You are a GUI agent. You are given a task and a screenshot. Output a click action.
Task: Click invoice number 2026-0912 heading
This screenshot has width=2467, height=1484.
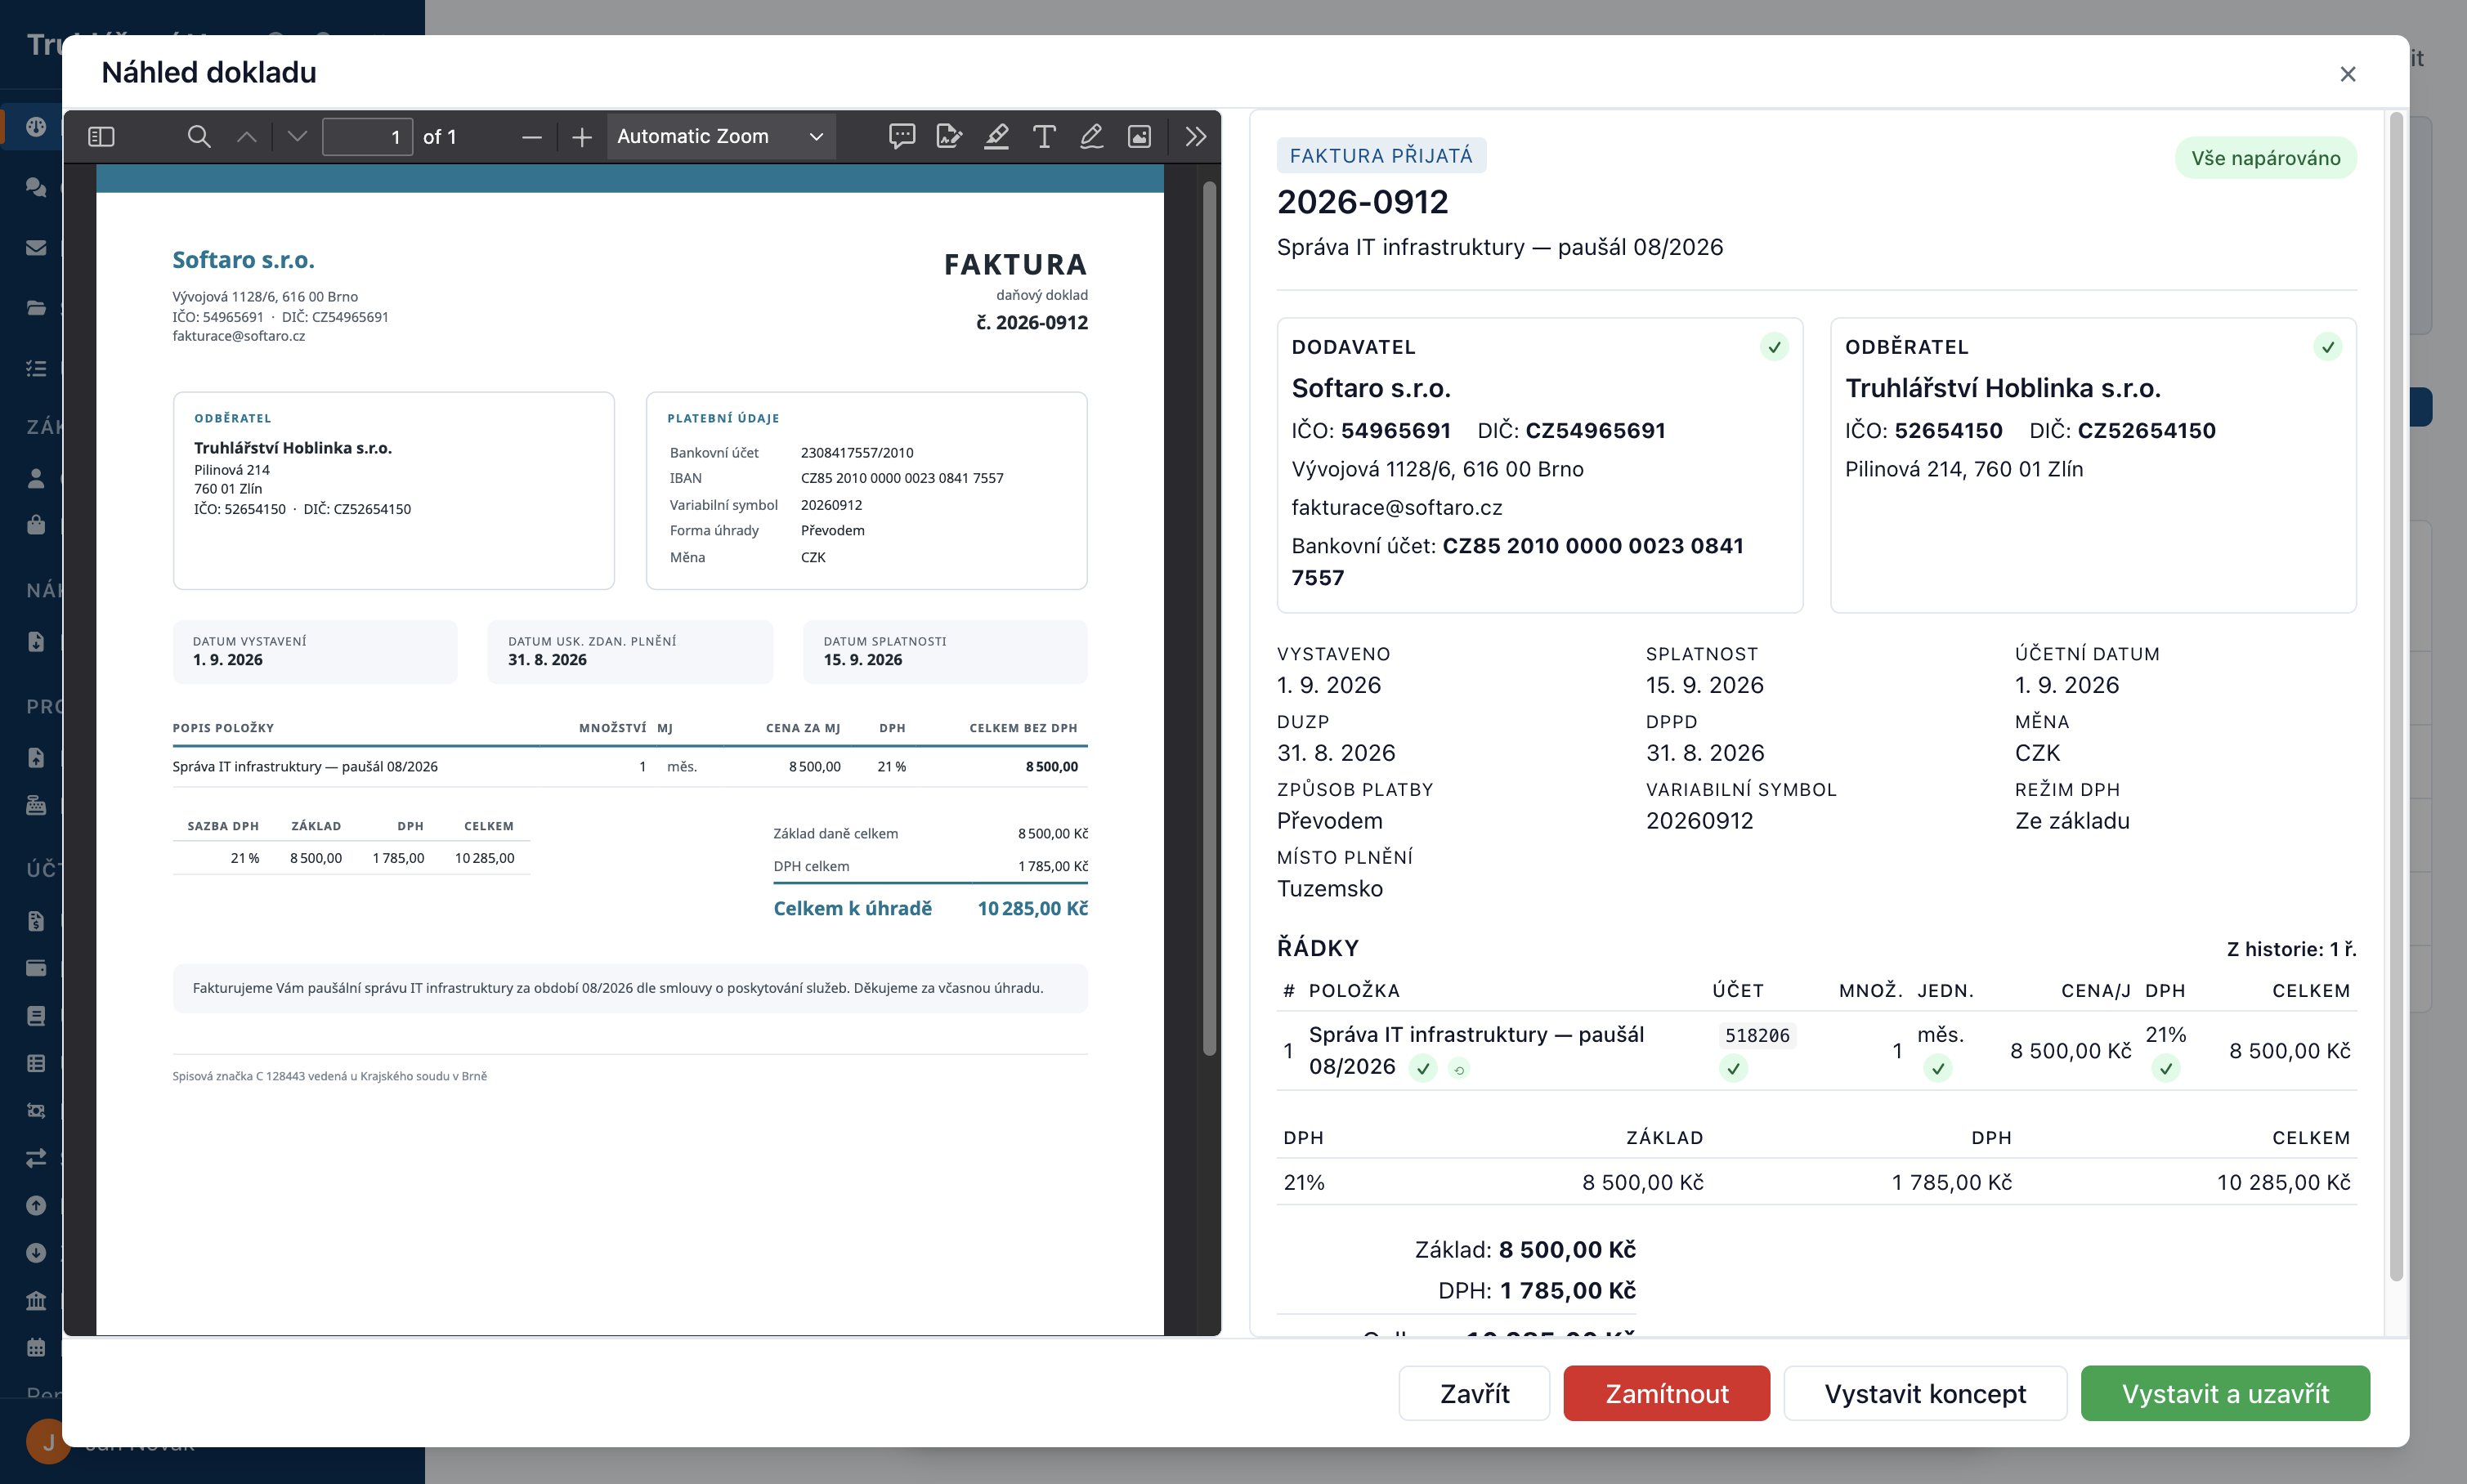point(1362,202)
